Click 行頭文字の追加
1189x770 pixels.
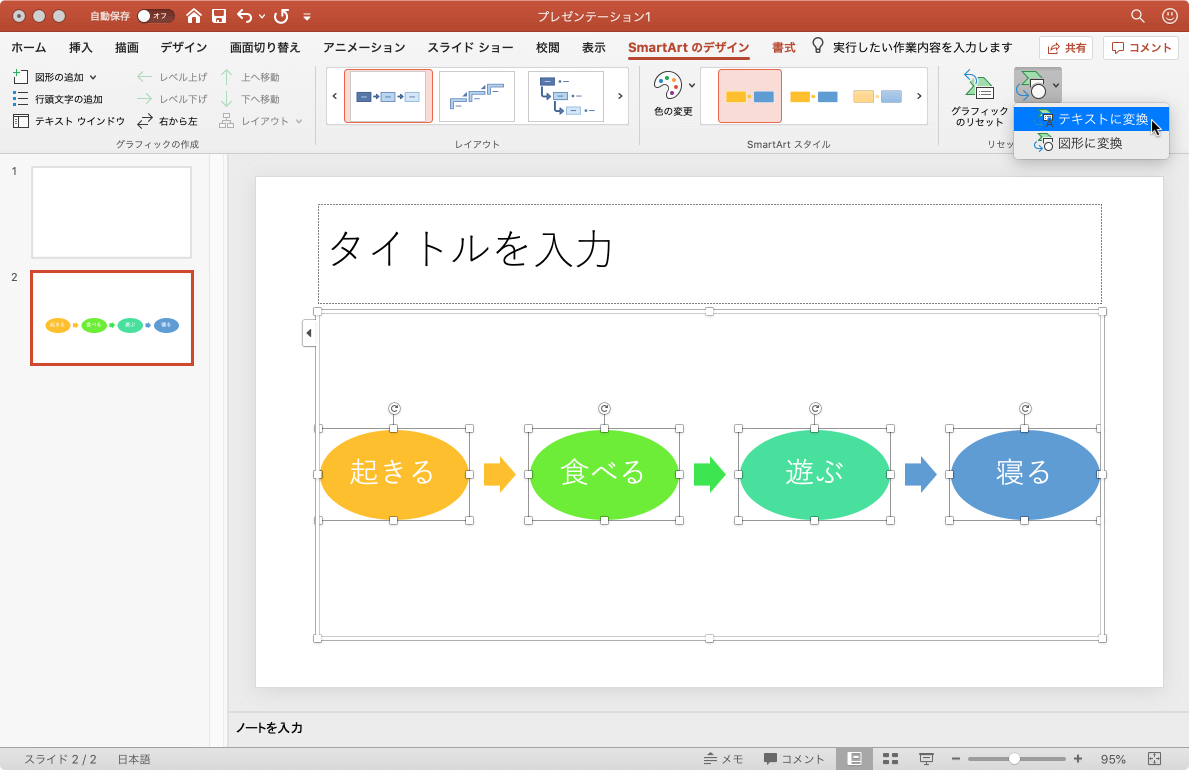point(58,99)
